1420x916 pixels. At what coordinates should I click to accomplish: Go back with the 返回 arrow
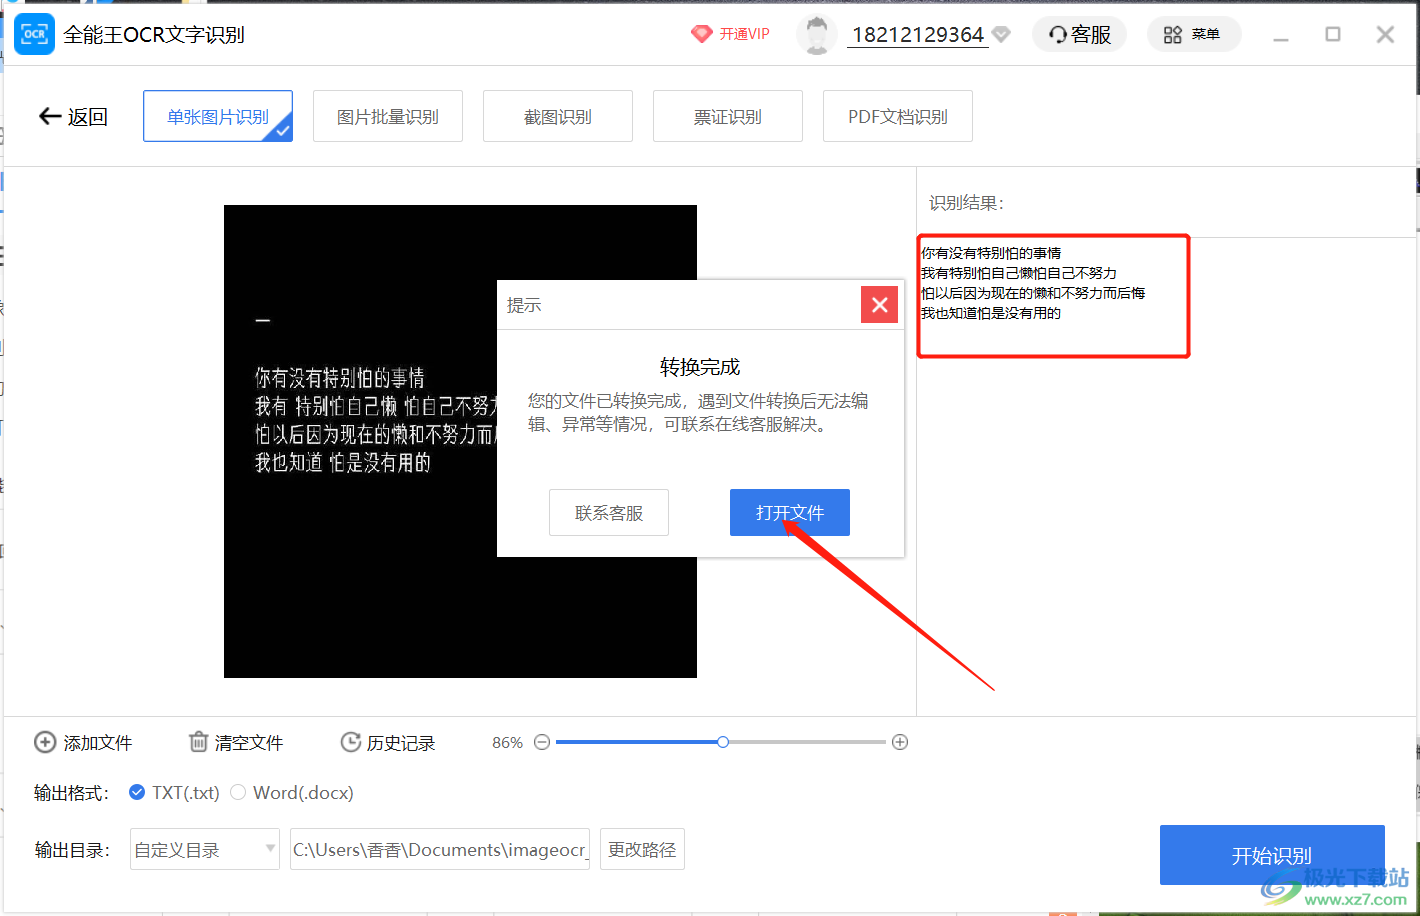73,117
